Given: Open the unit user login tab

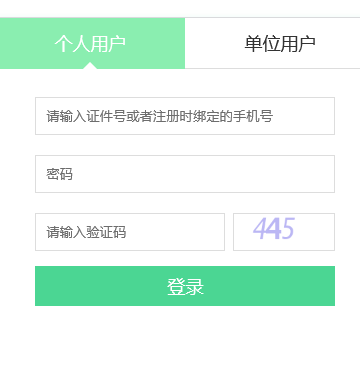Looking at the screenshot, I should click(272, 43).
